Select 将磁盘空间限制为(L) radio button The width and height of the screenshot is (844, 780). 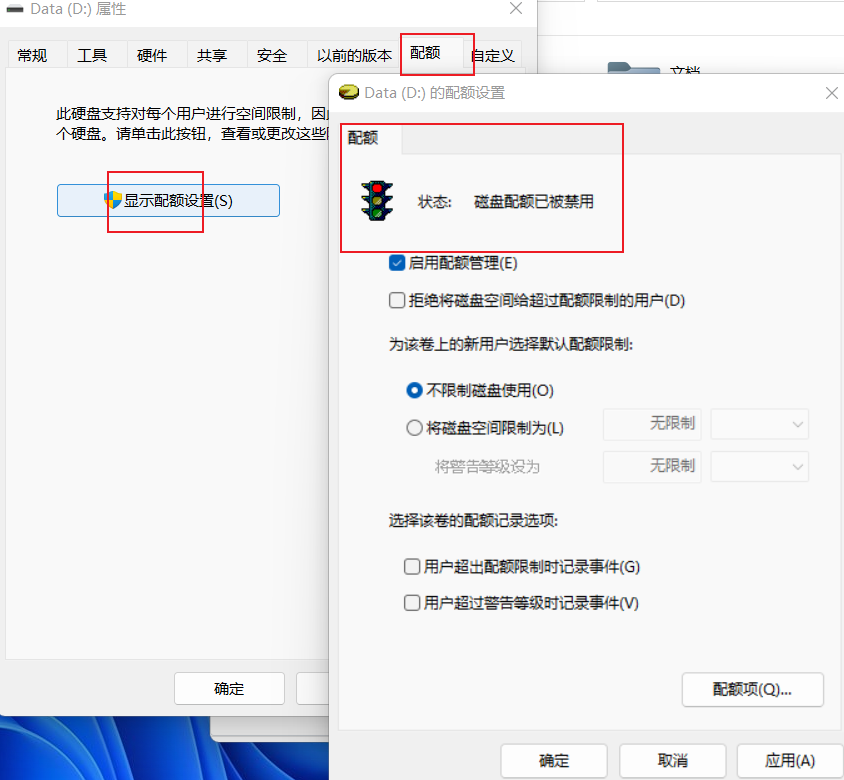pyautogui.click(x=414, y=428)
